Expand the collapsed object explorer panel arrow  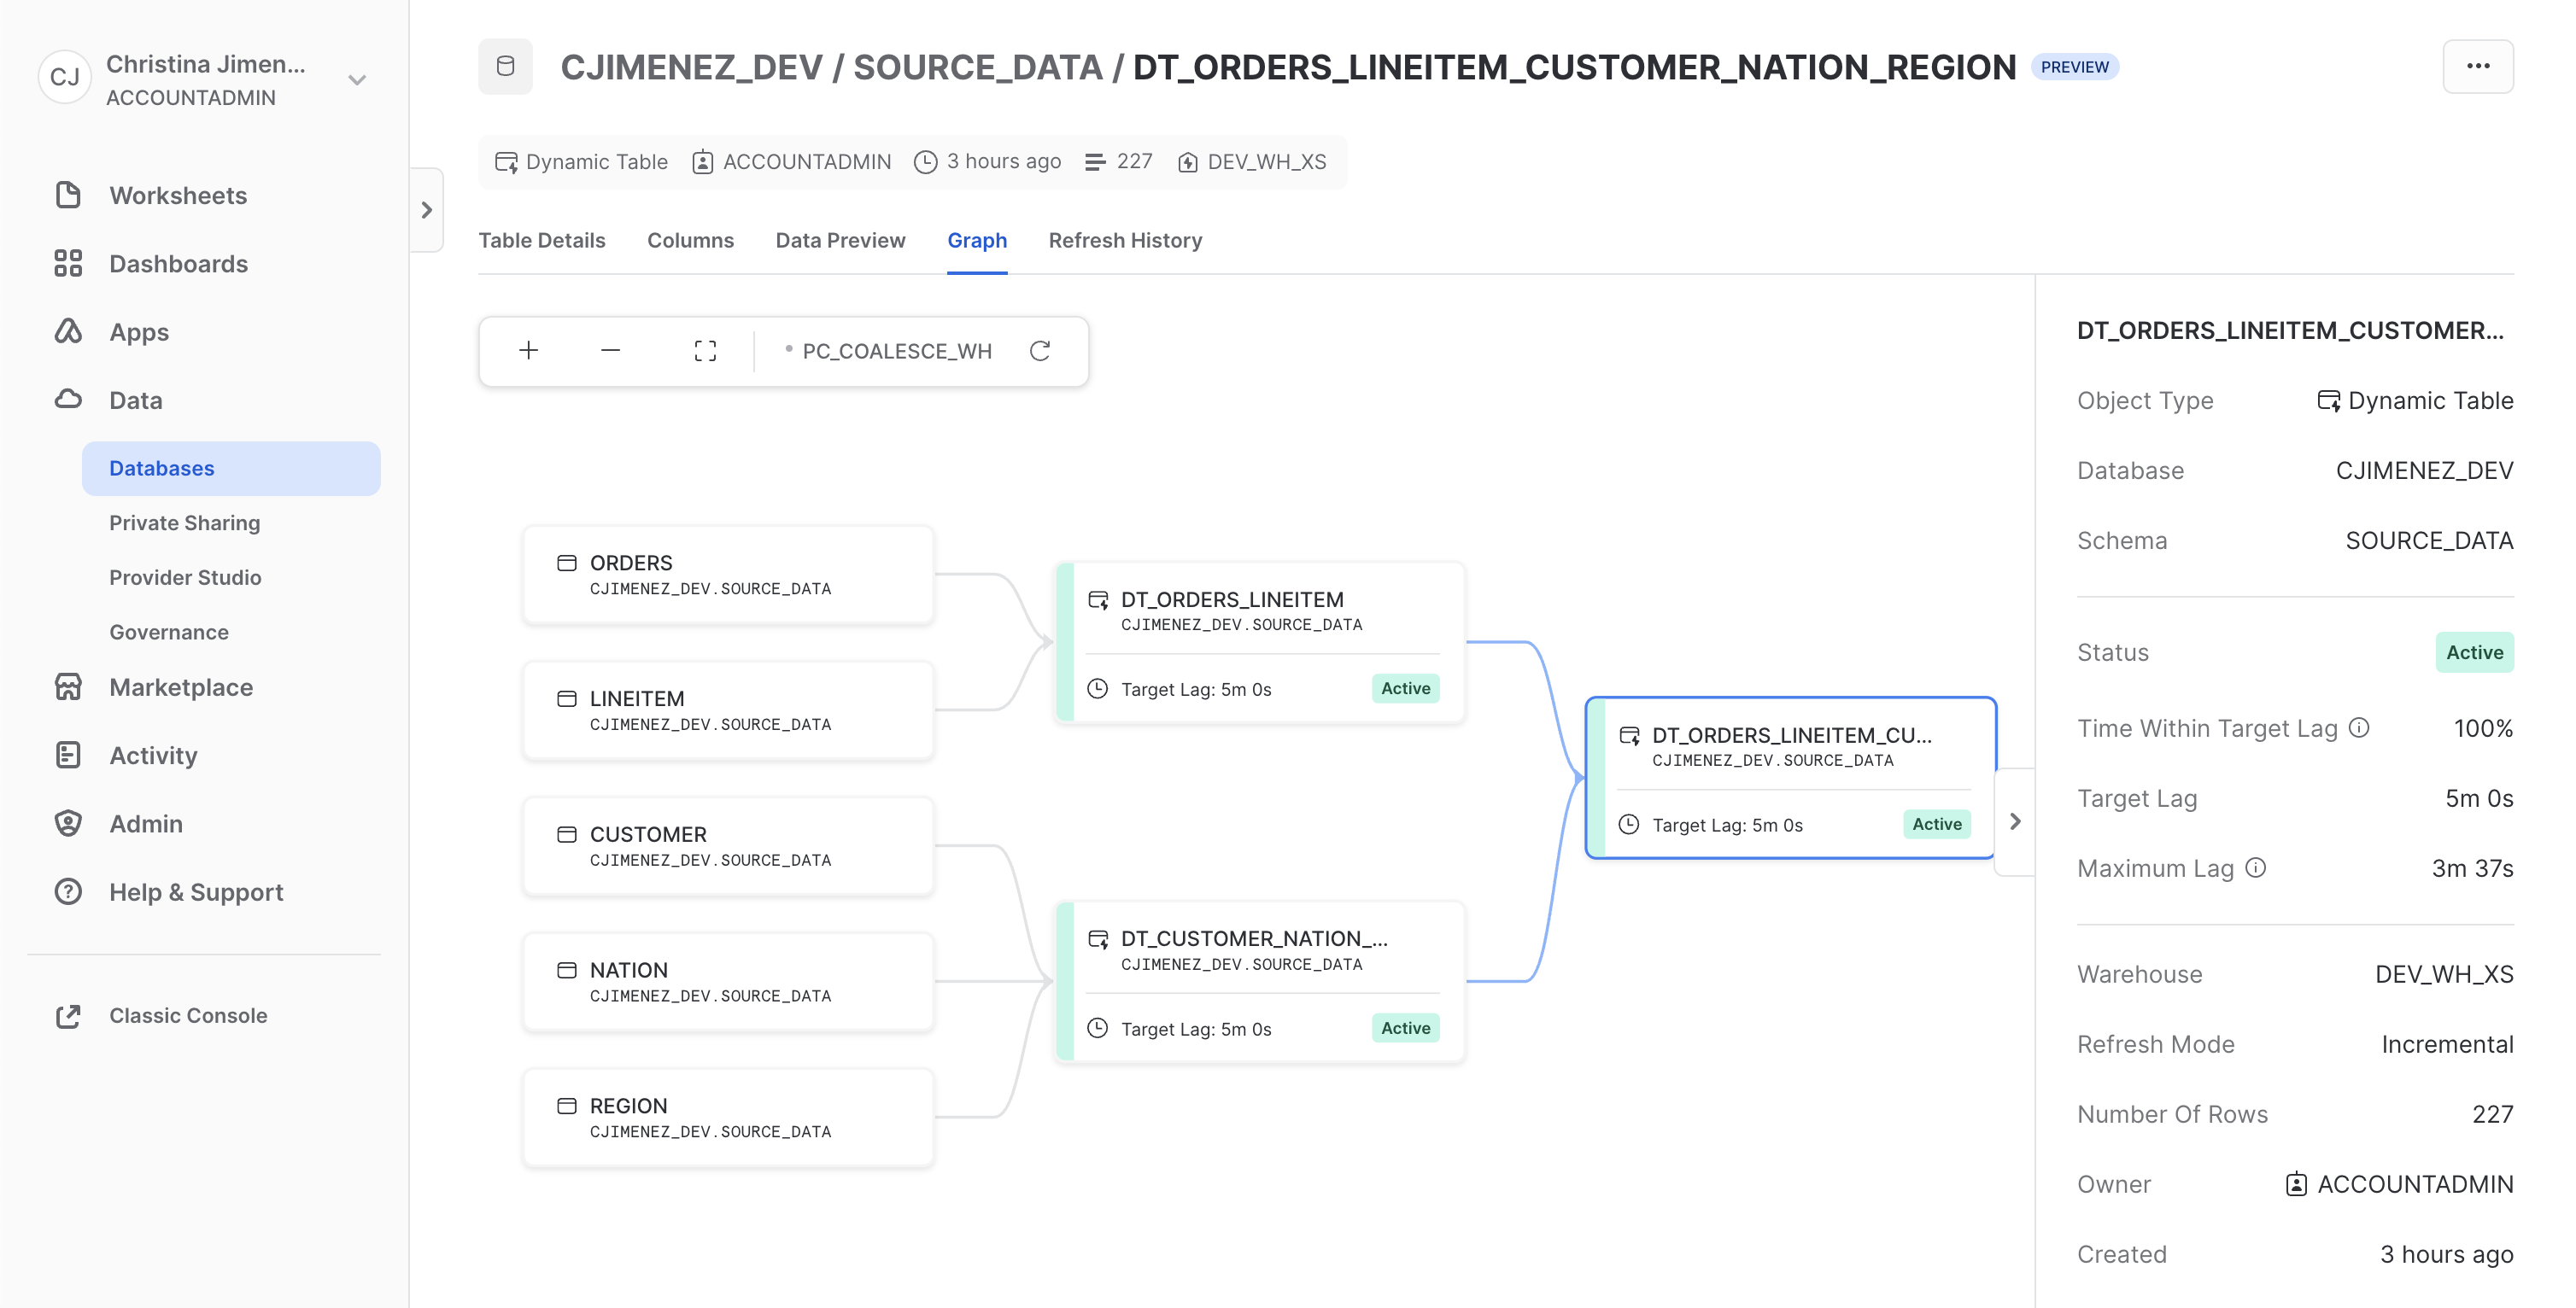coord(427,210)
